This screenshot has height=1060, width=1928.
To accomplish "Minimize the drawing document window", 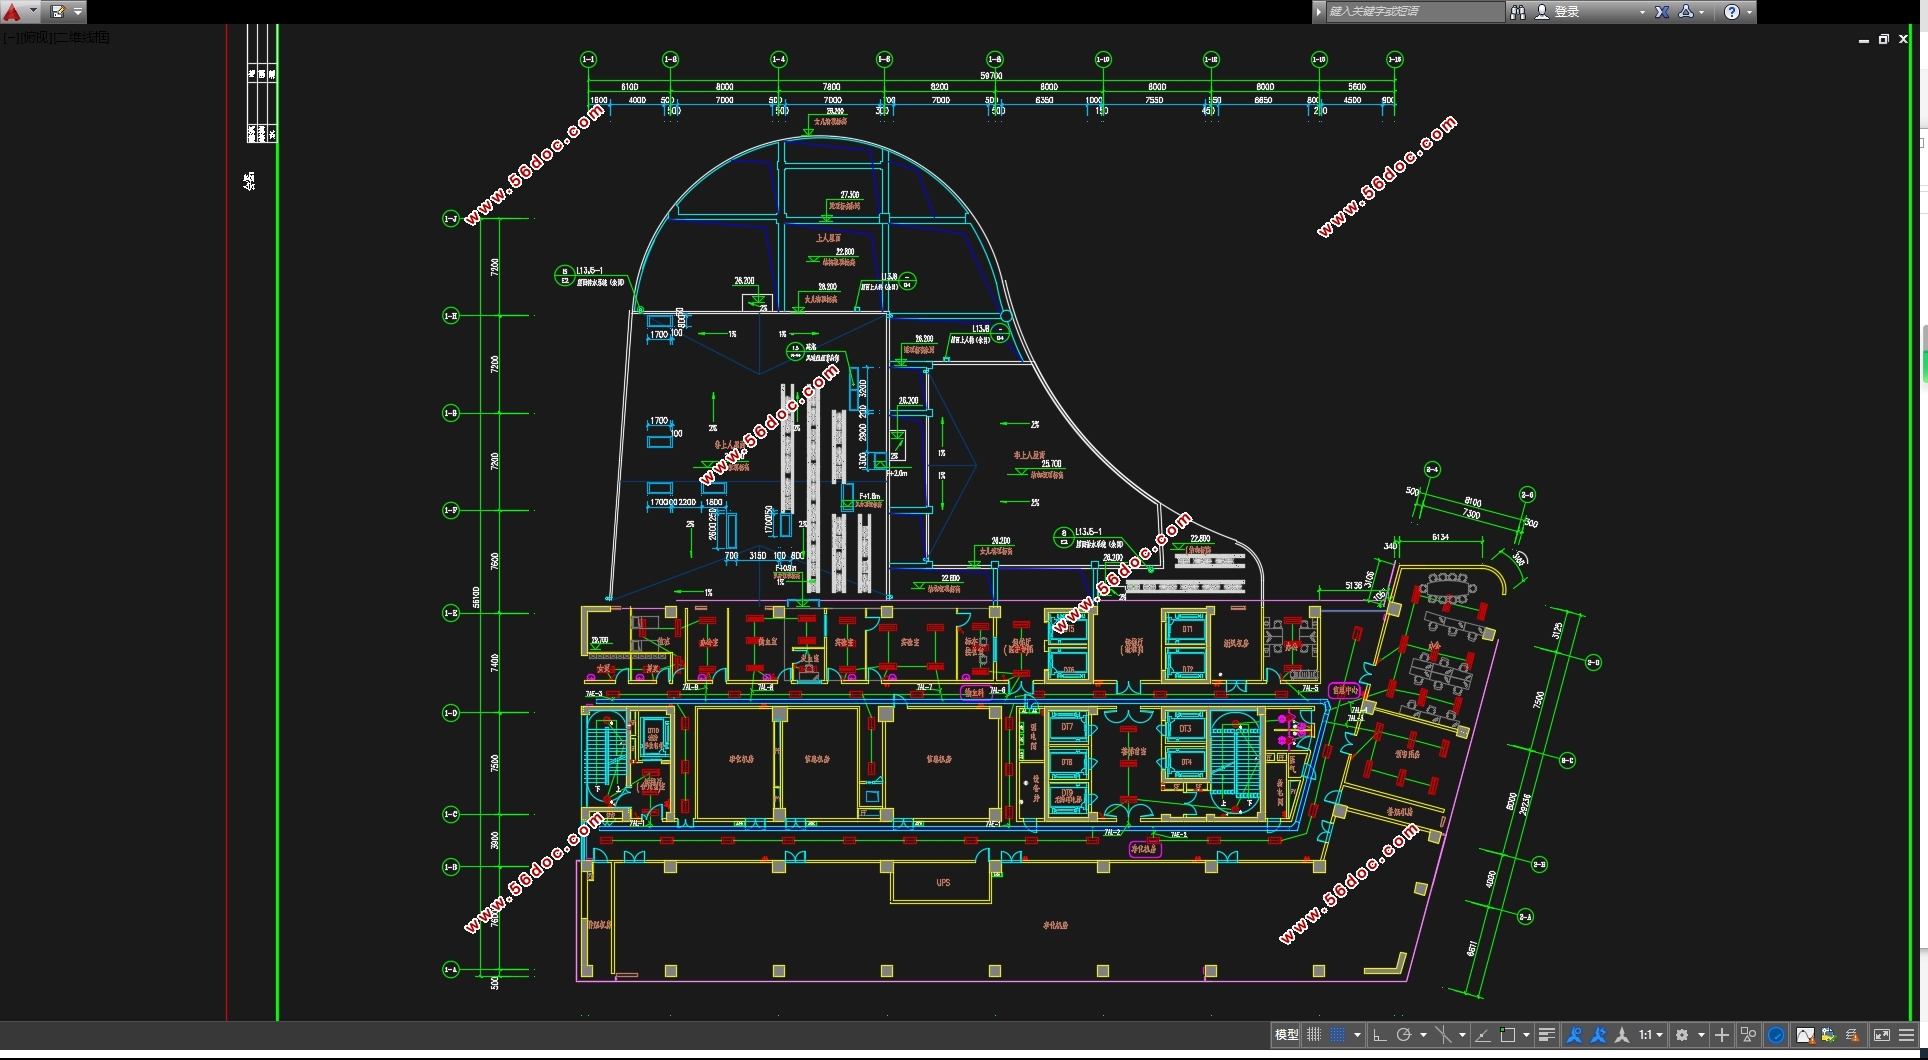I will tap(1864, 40).
